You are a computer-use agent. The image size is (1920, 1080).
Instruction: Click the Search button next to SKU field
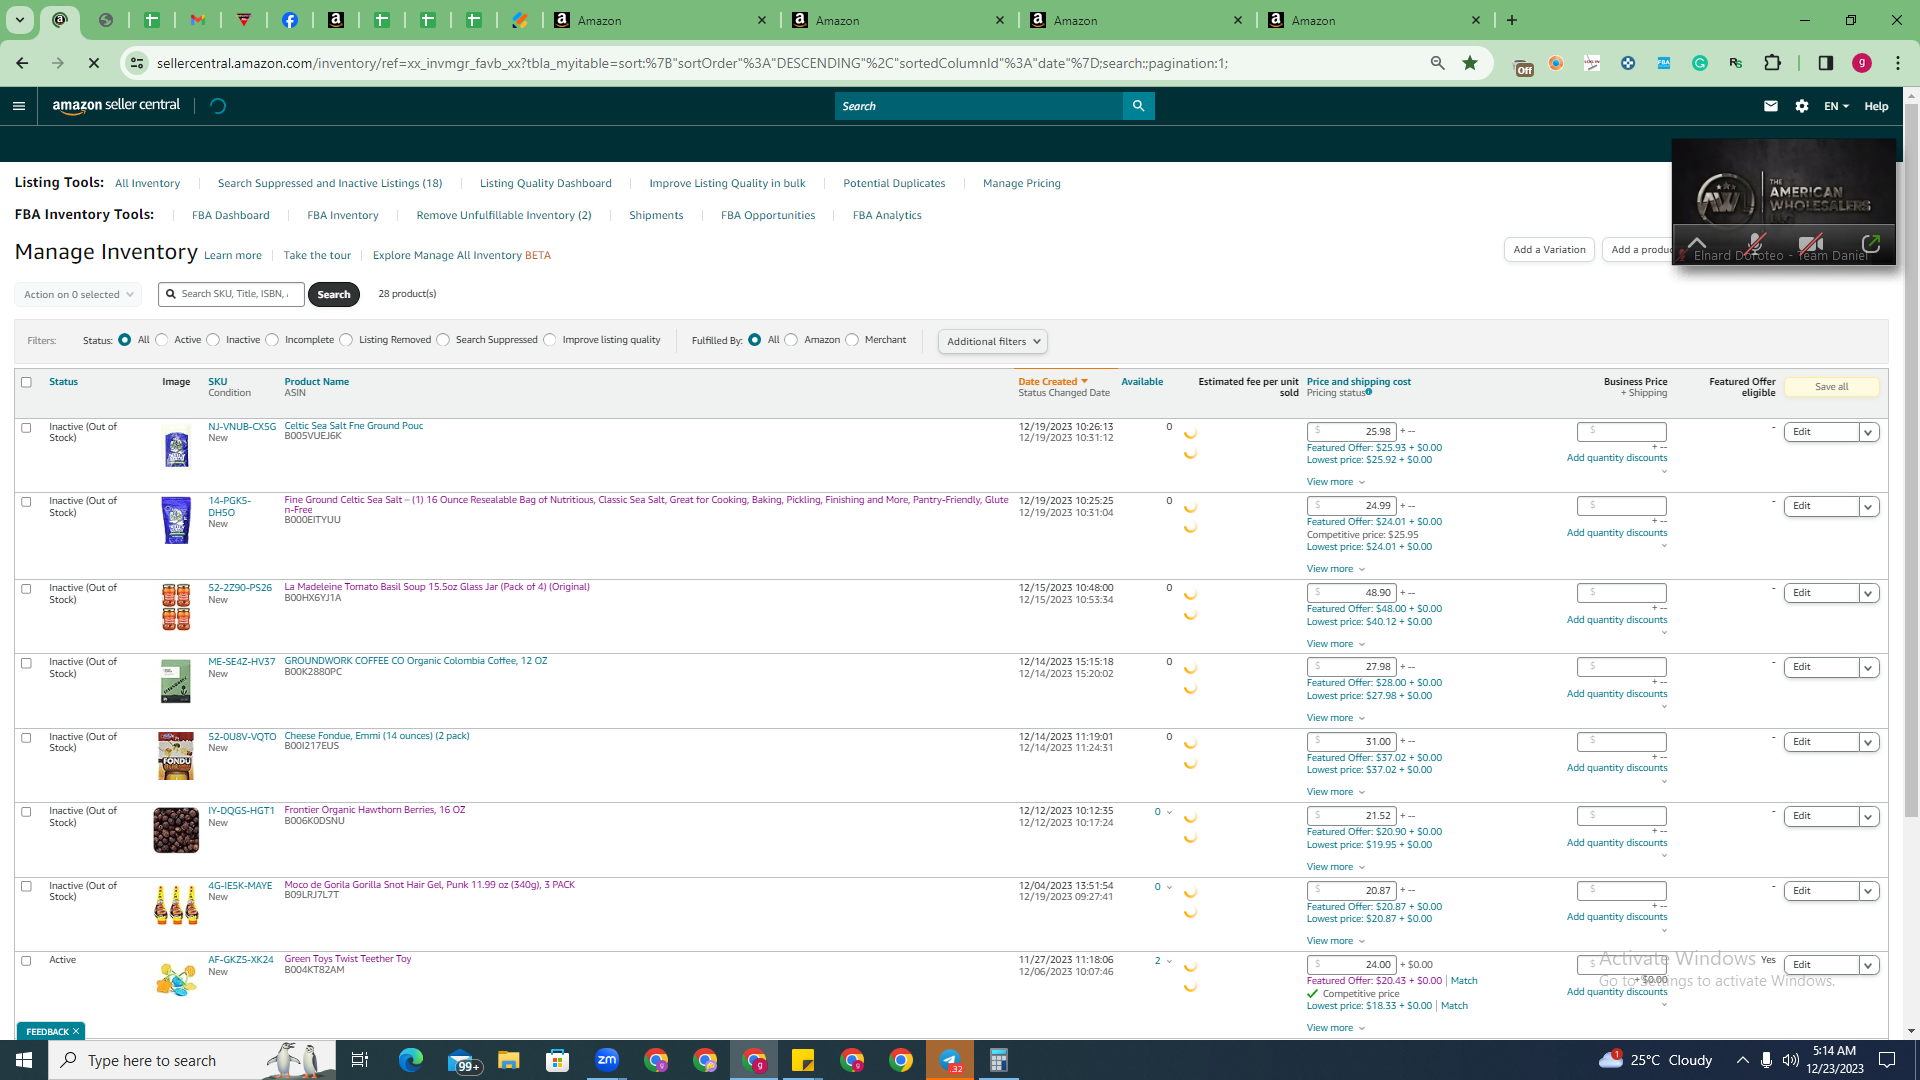333,295
